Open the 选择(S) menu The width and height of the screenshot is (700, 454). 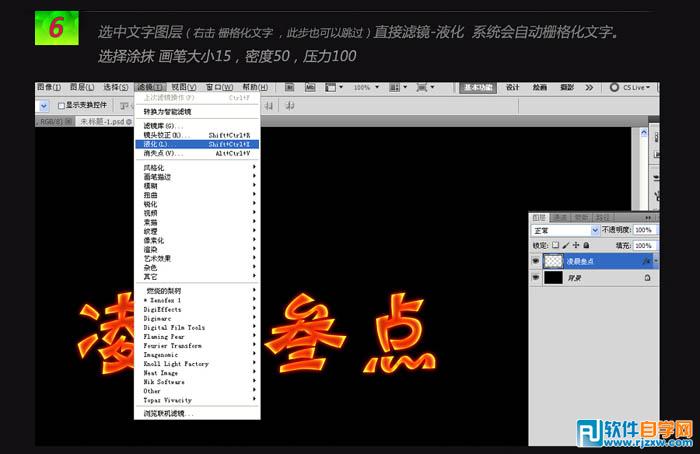coord(116,87)
